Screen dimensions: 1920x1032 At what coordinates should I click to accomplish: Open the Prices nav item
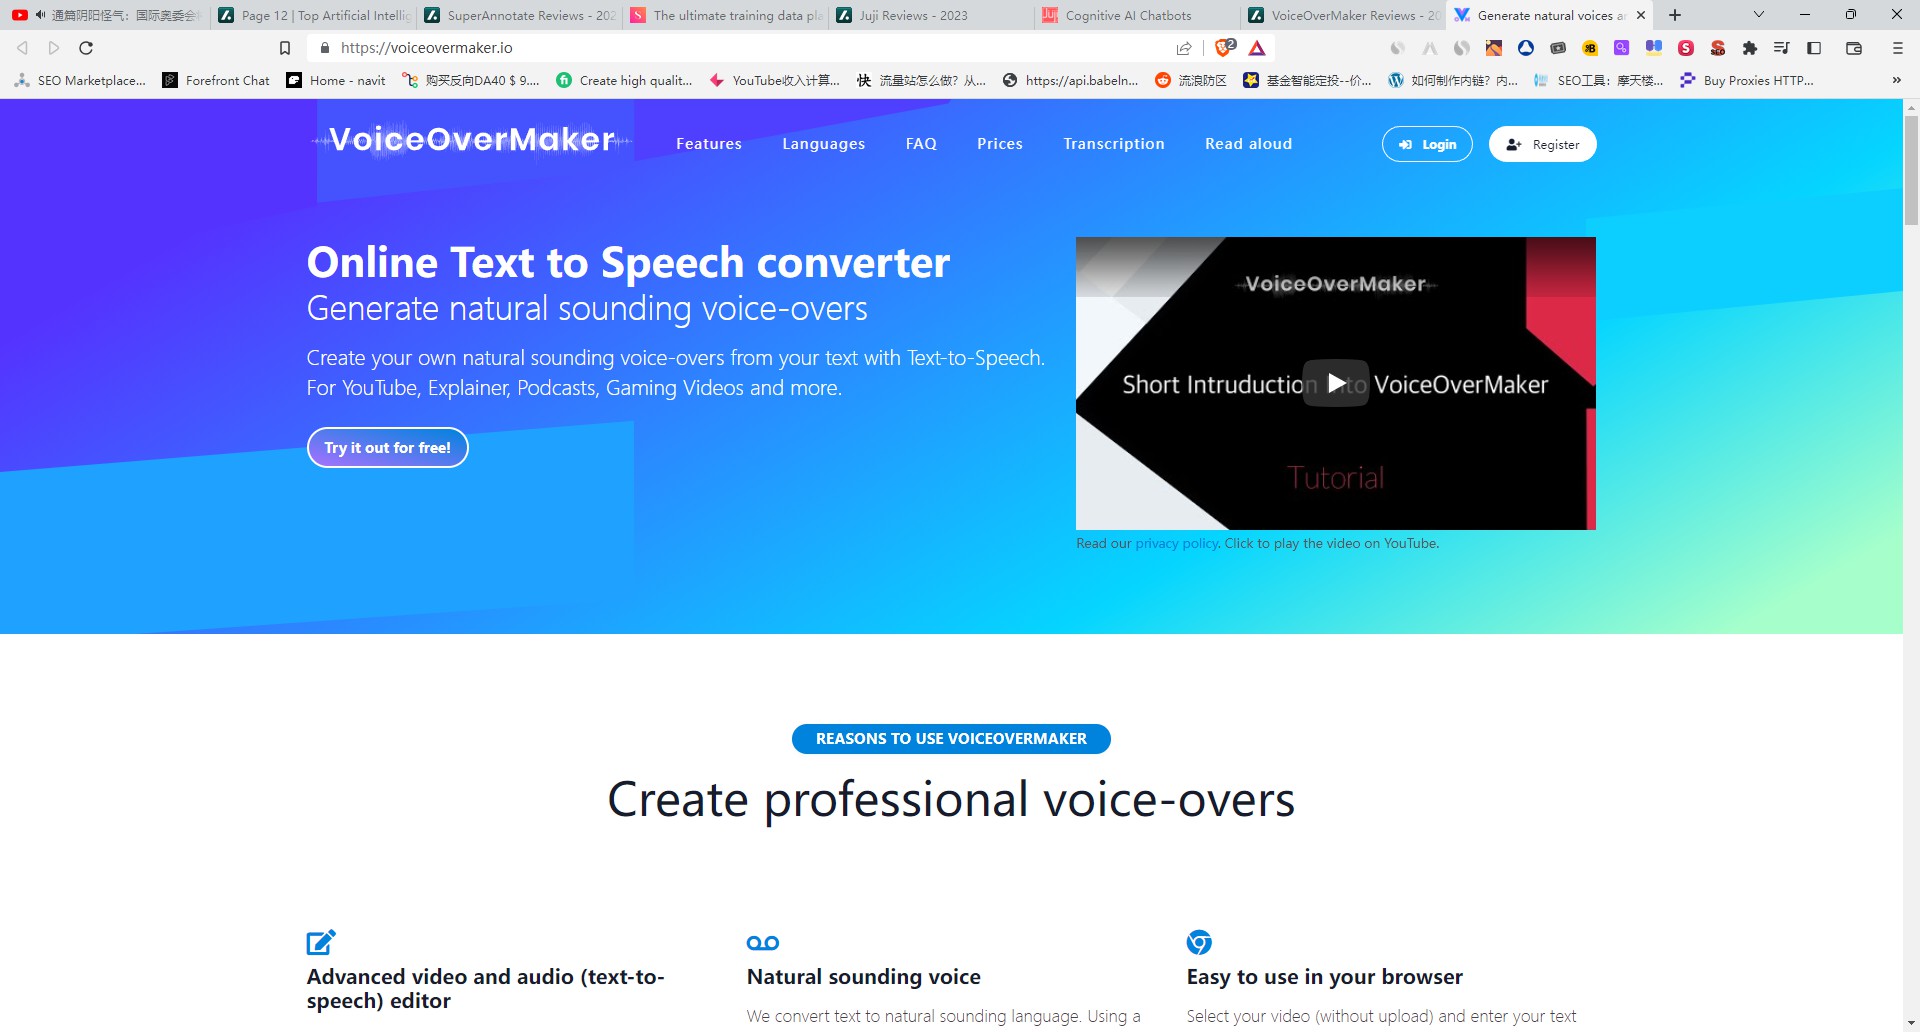click(1000, 144)
